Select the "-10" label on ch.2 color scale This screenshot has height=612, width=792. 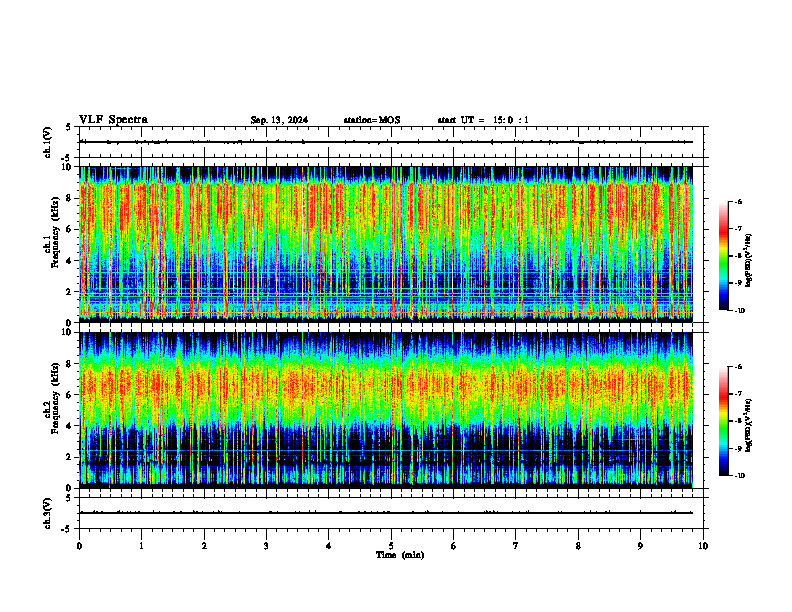click(740, 476)
